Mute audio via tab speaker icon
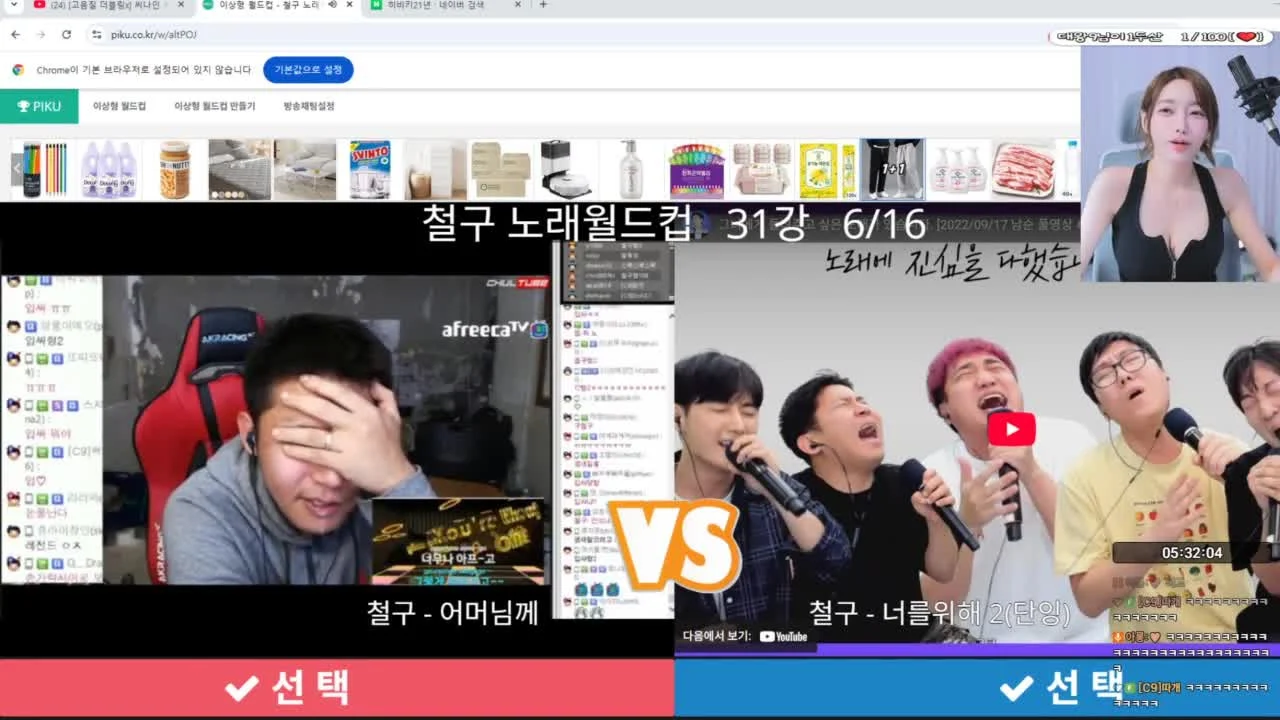Viewport: 1280px width, 720px height. [x=332, y=5]
